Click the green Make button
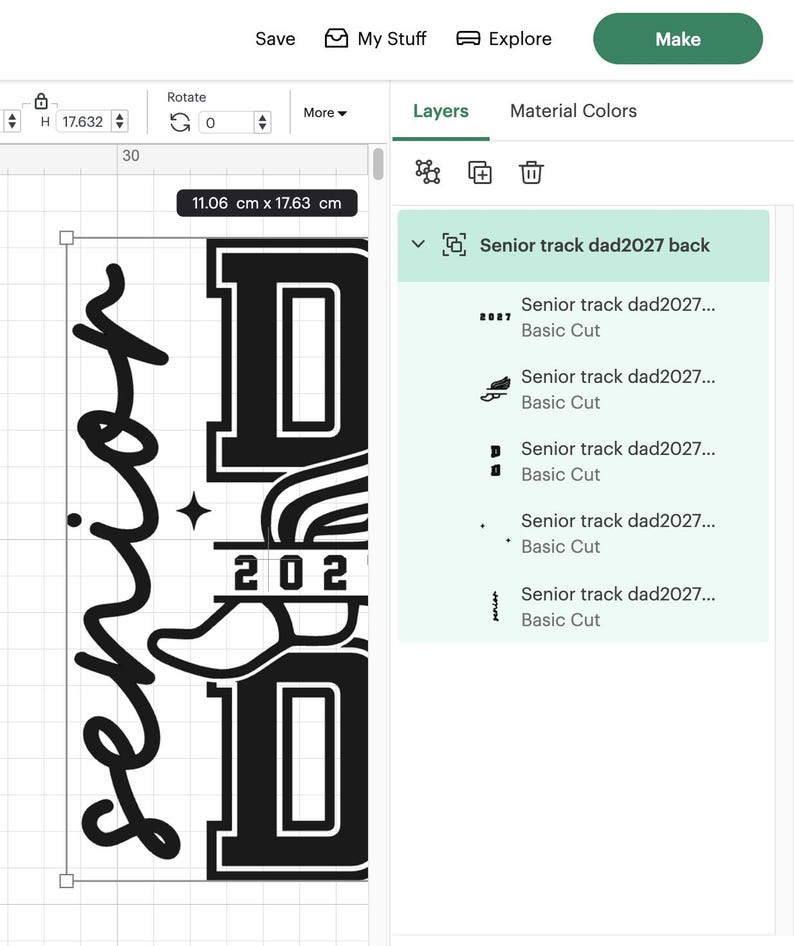Image resolution: width=794 pixels, height=946 pixels. [x=678, y=39]
